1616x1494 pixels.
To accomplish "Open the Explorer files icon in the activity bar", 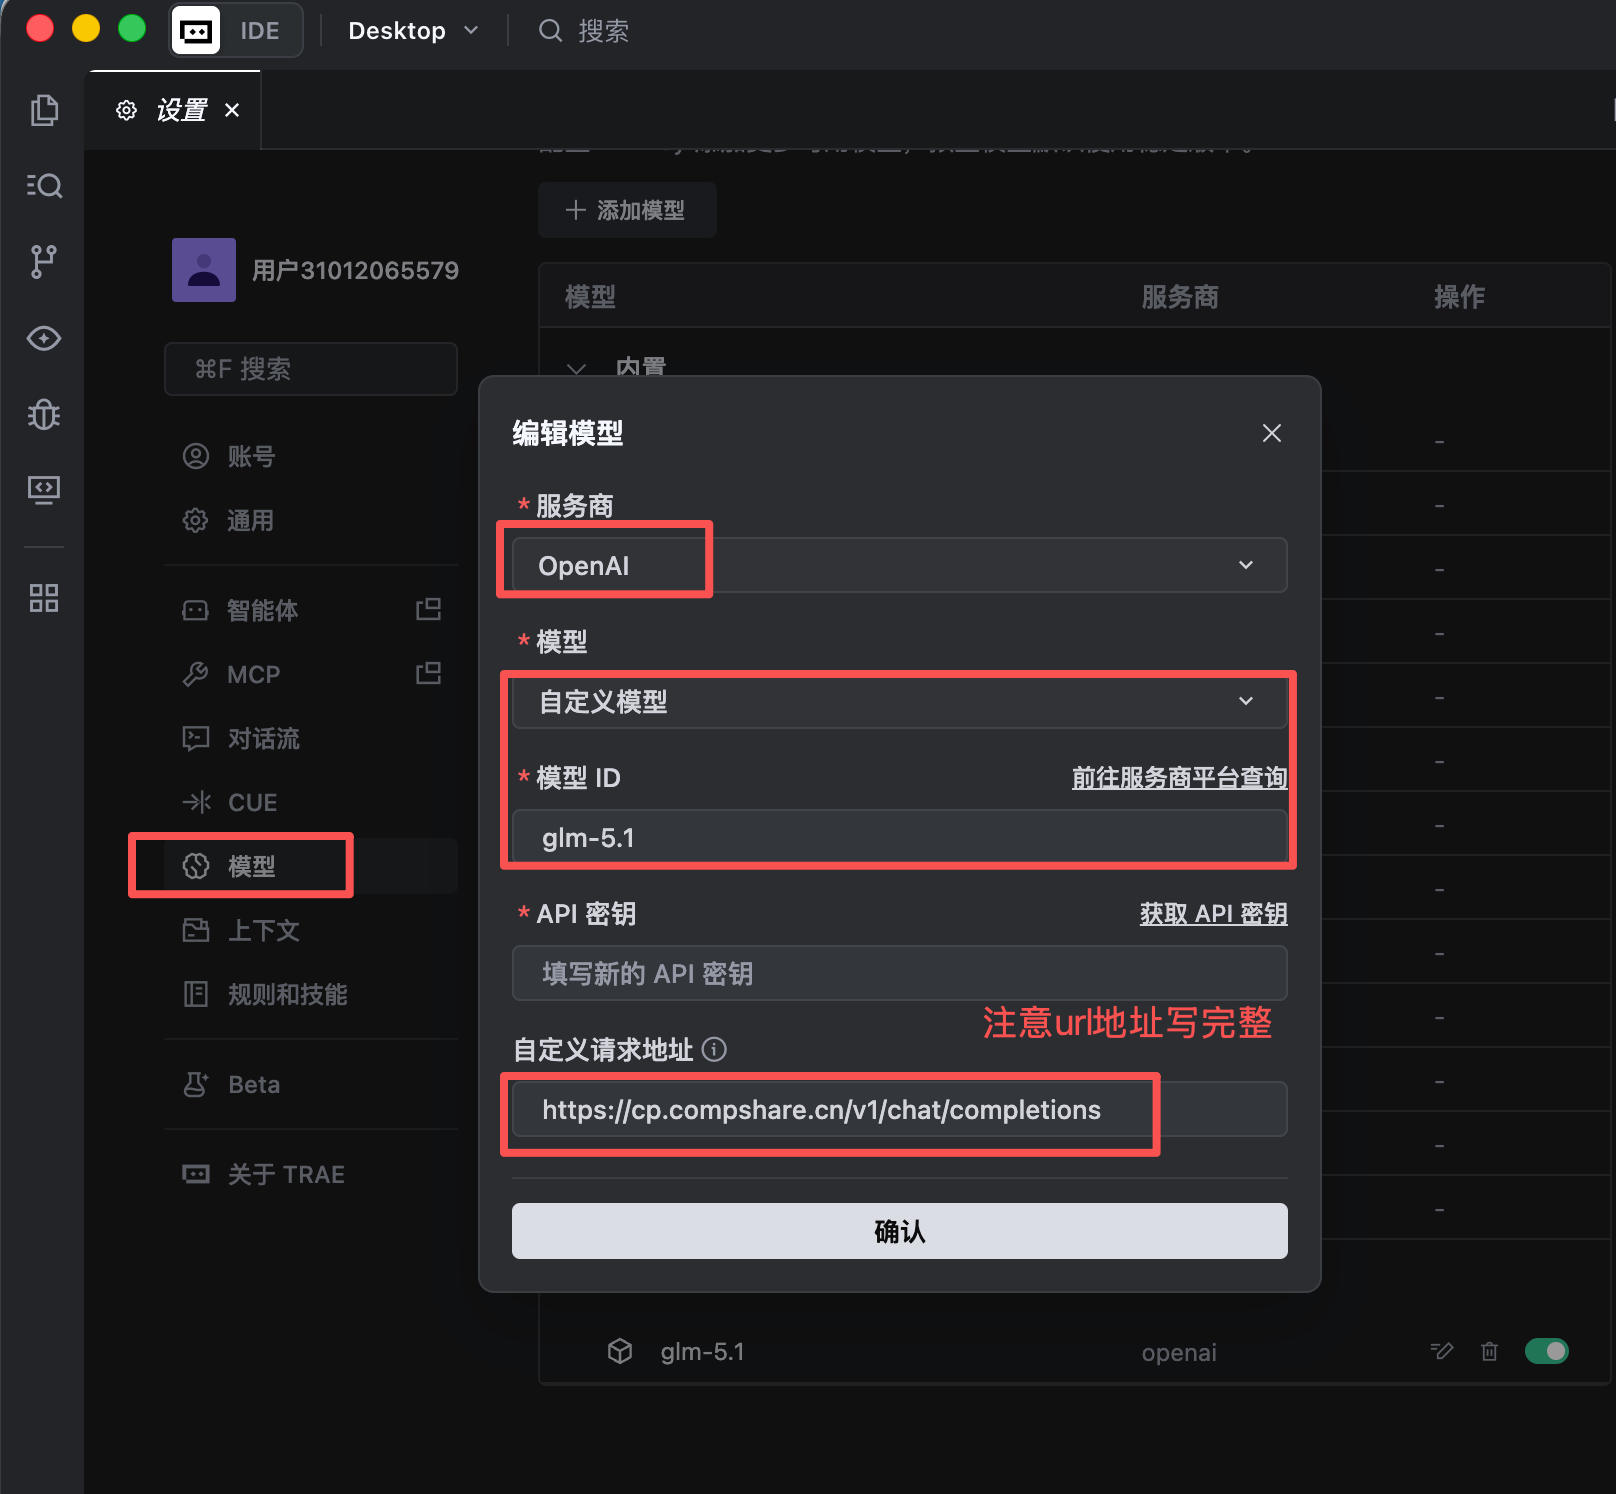I will 44,110.
